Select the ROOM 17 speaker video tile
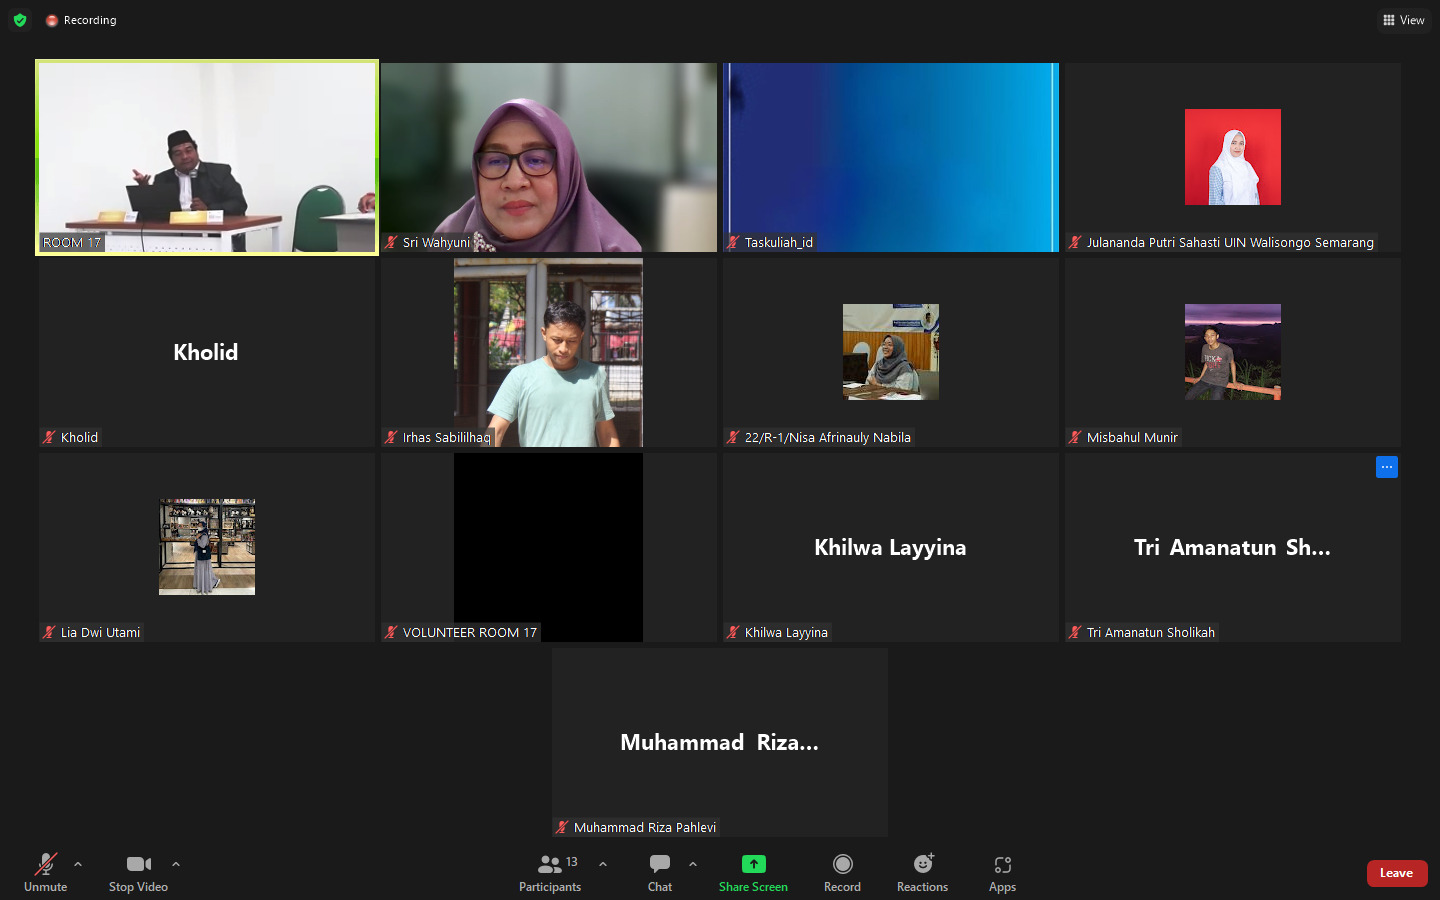 coord(207,157)
